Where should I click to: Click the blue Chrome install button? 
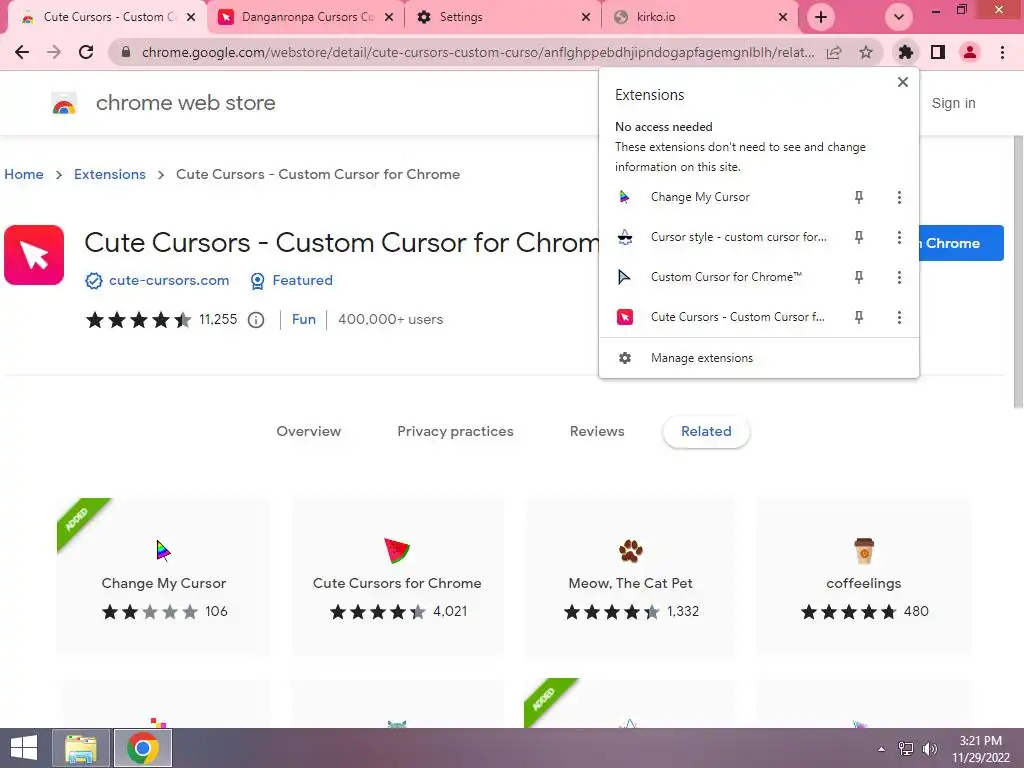pos(961,243)
